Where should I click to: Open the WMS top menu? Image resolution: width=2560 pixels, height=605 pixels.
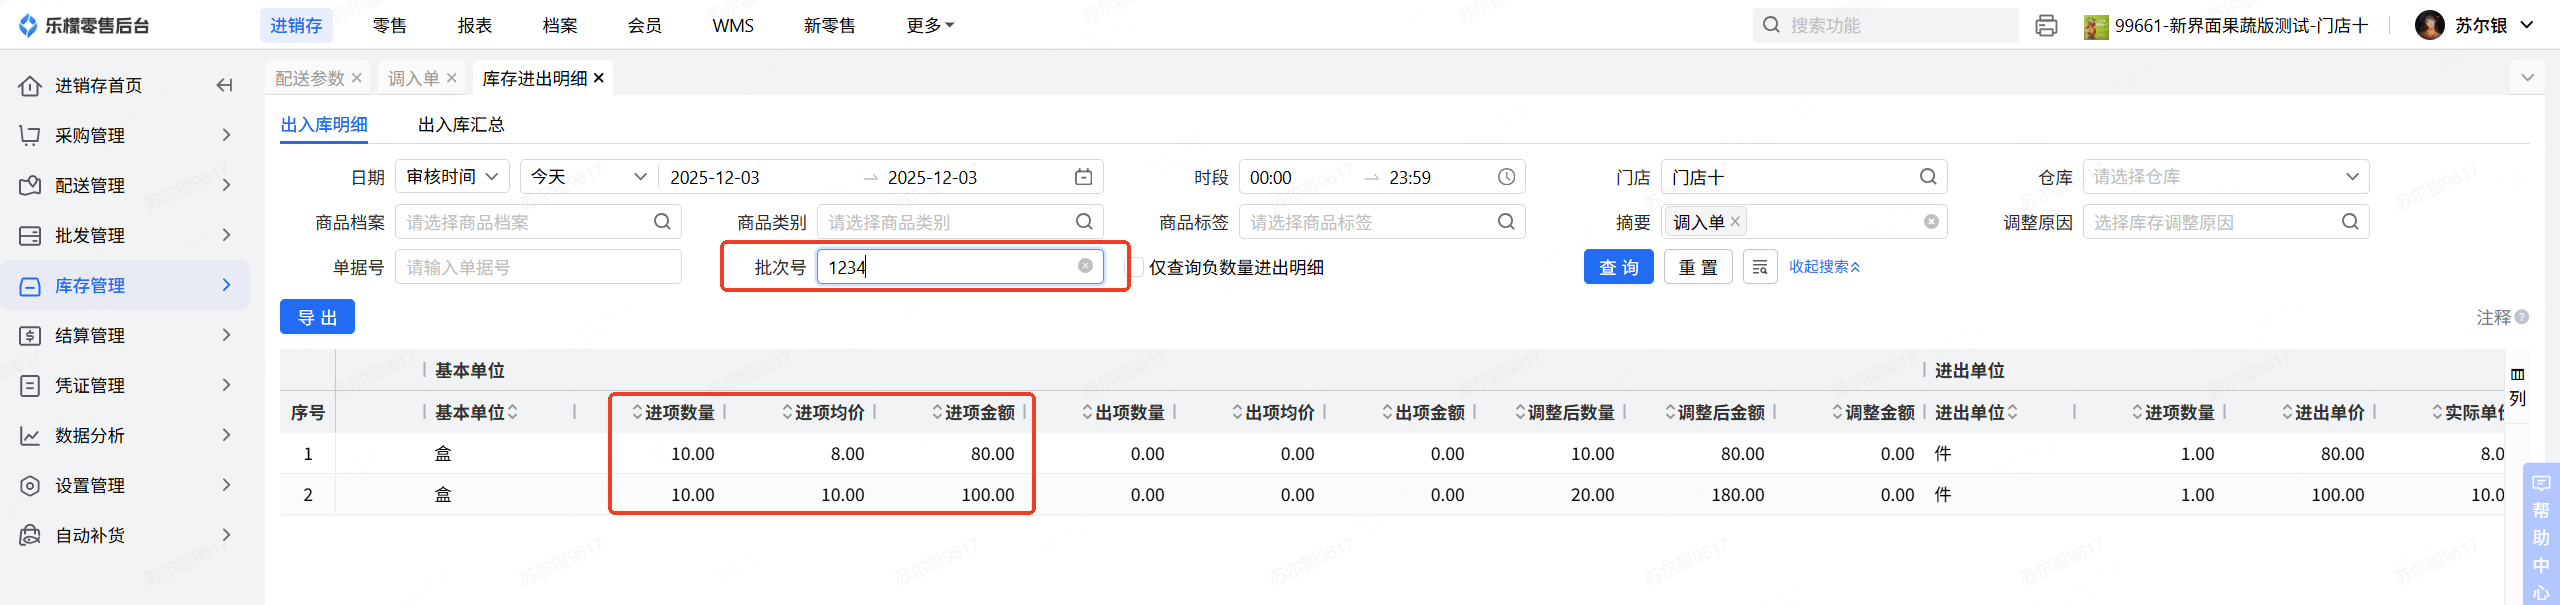click(x=733, y=26)
